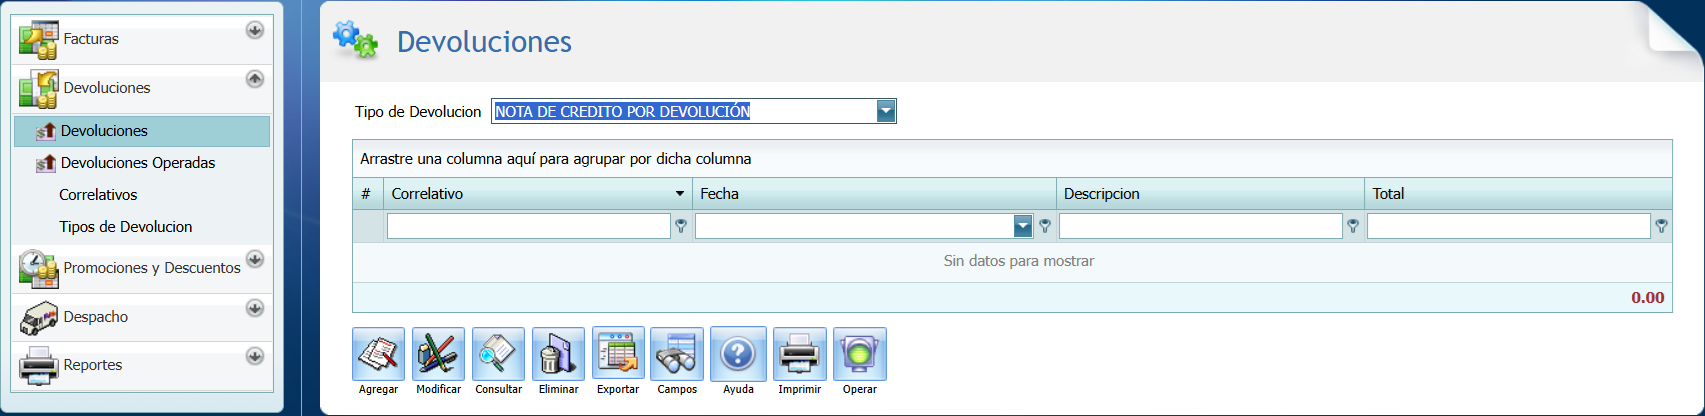
Task: Select the Devoluciones submenu item
Action: click(x=142, y=131)
